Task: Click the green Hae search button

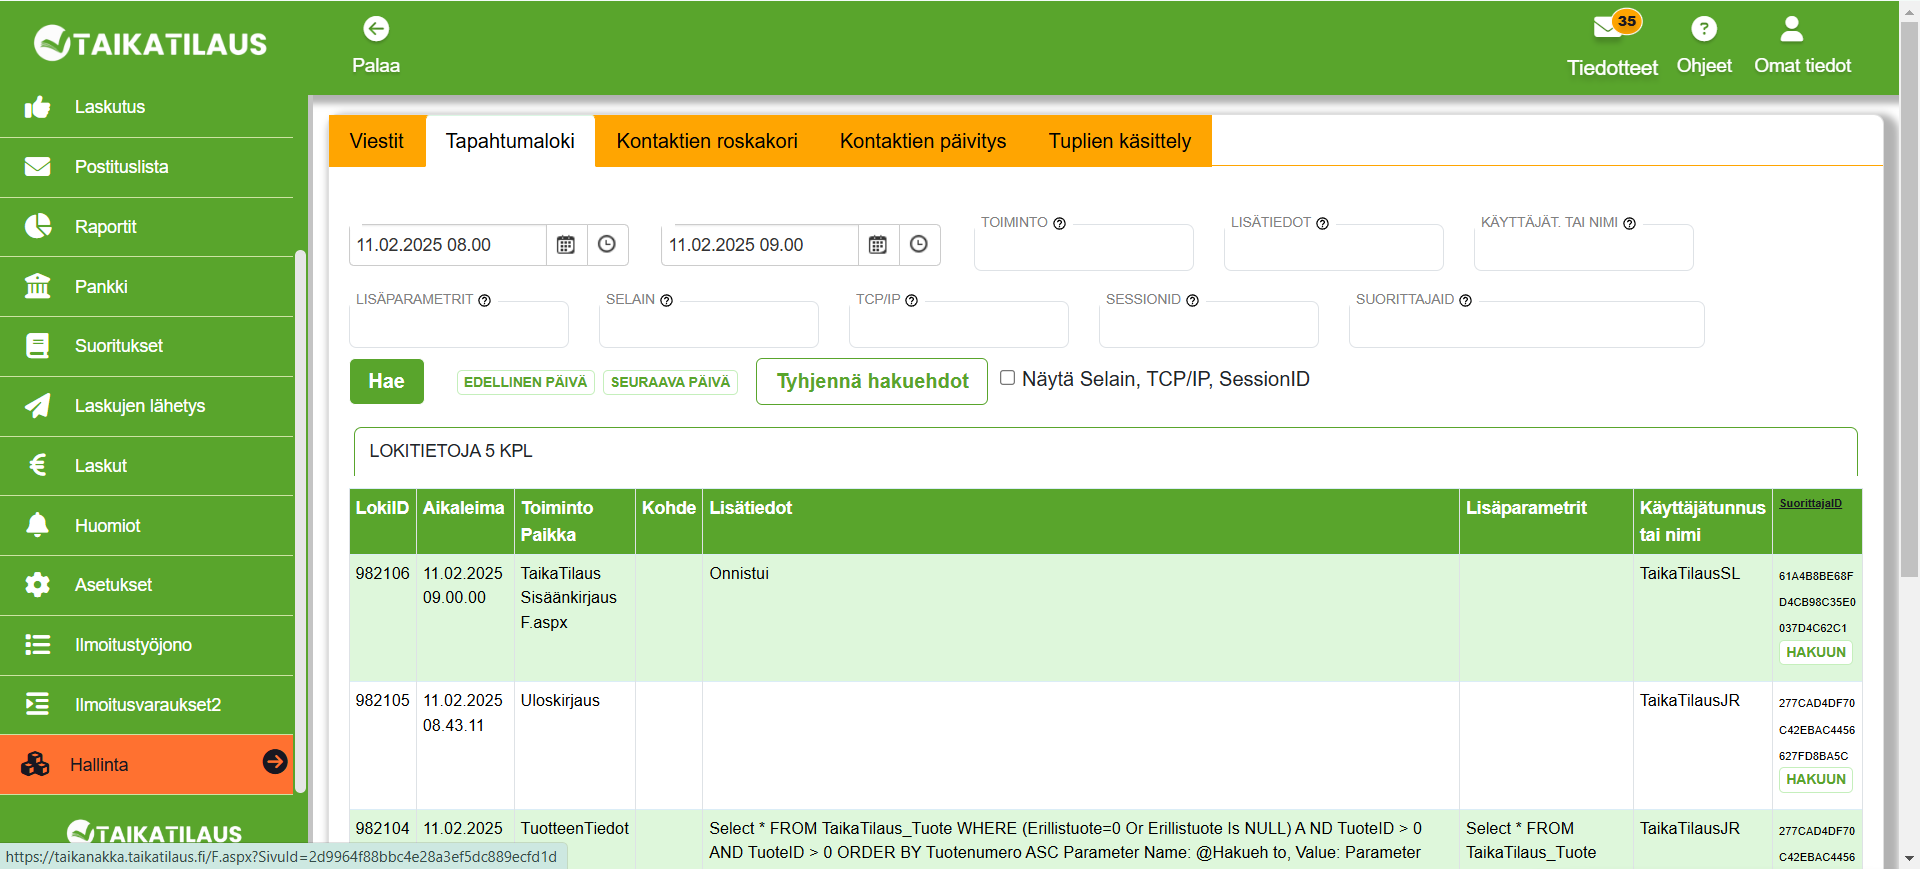Action: 387,381
